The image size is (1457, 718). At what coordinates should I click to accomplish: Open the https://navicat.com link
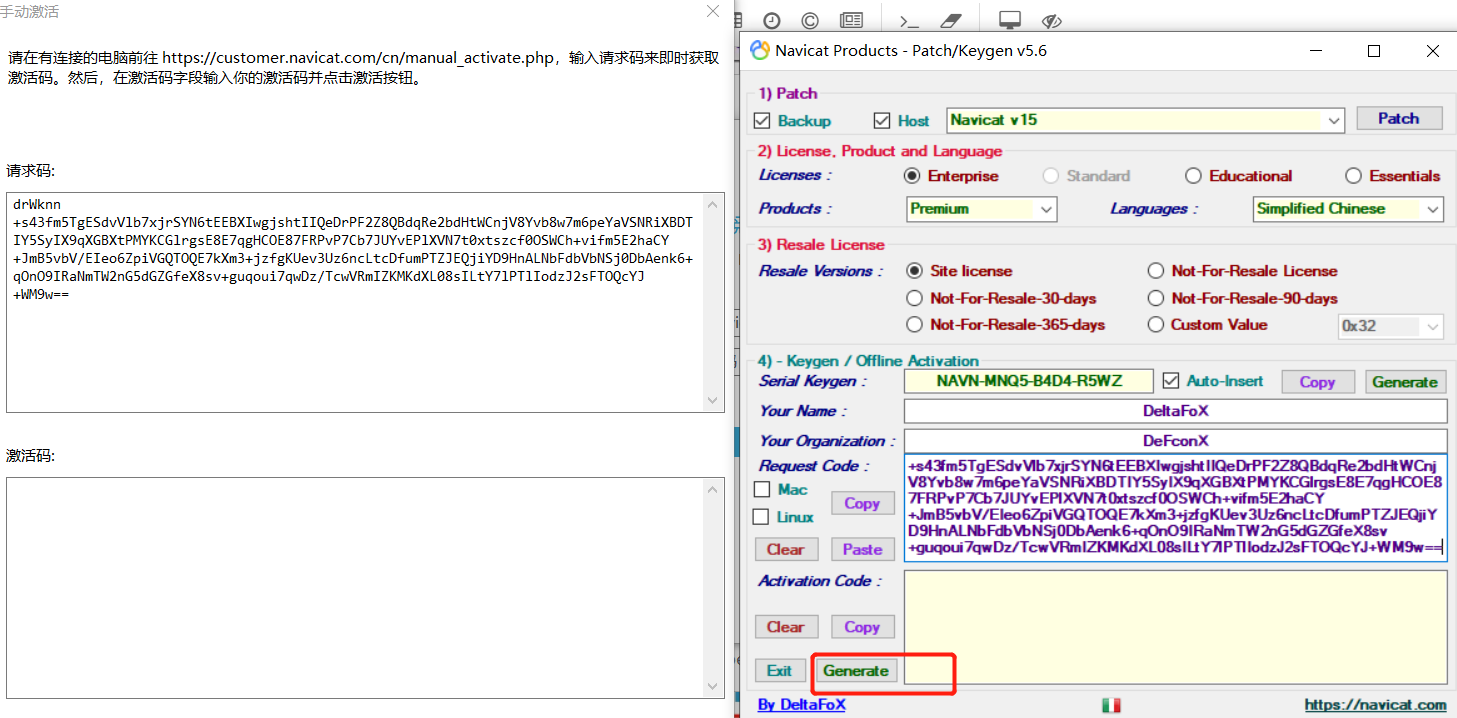1375,705
